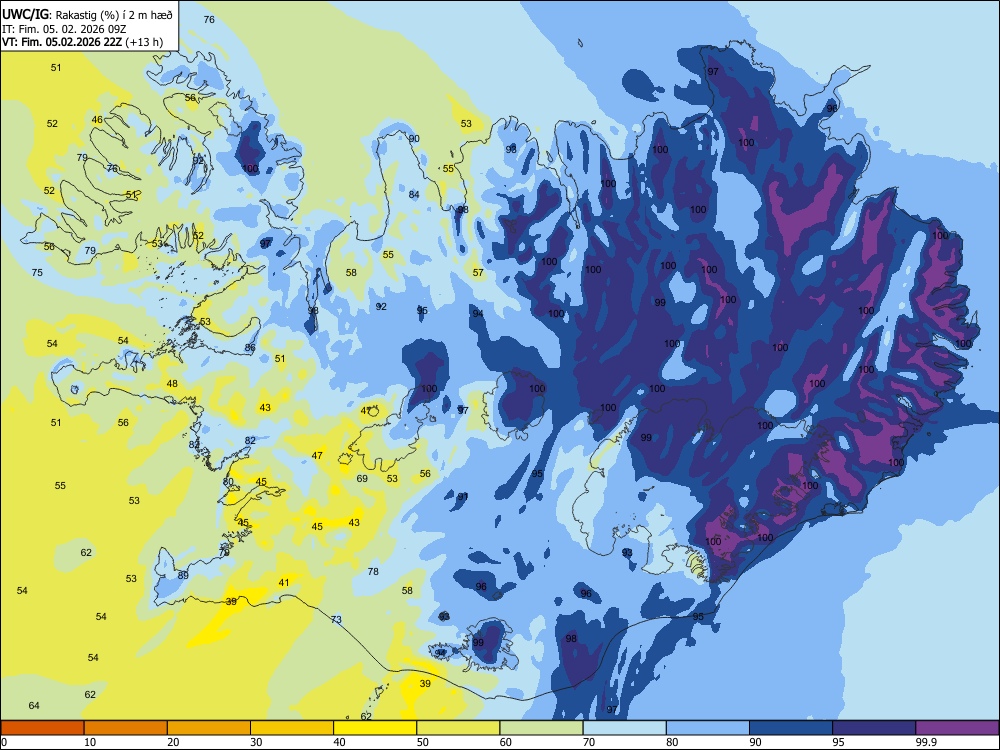Select the map value 78

click(373, 571)
